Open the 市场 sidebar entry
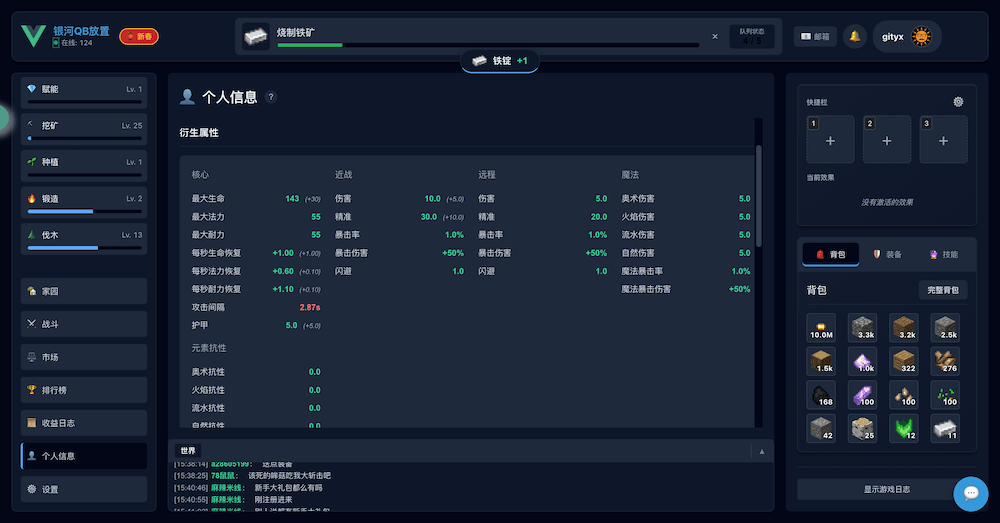The image size is (1000, 523). [x=84, y=357]
